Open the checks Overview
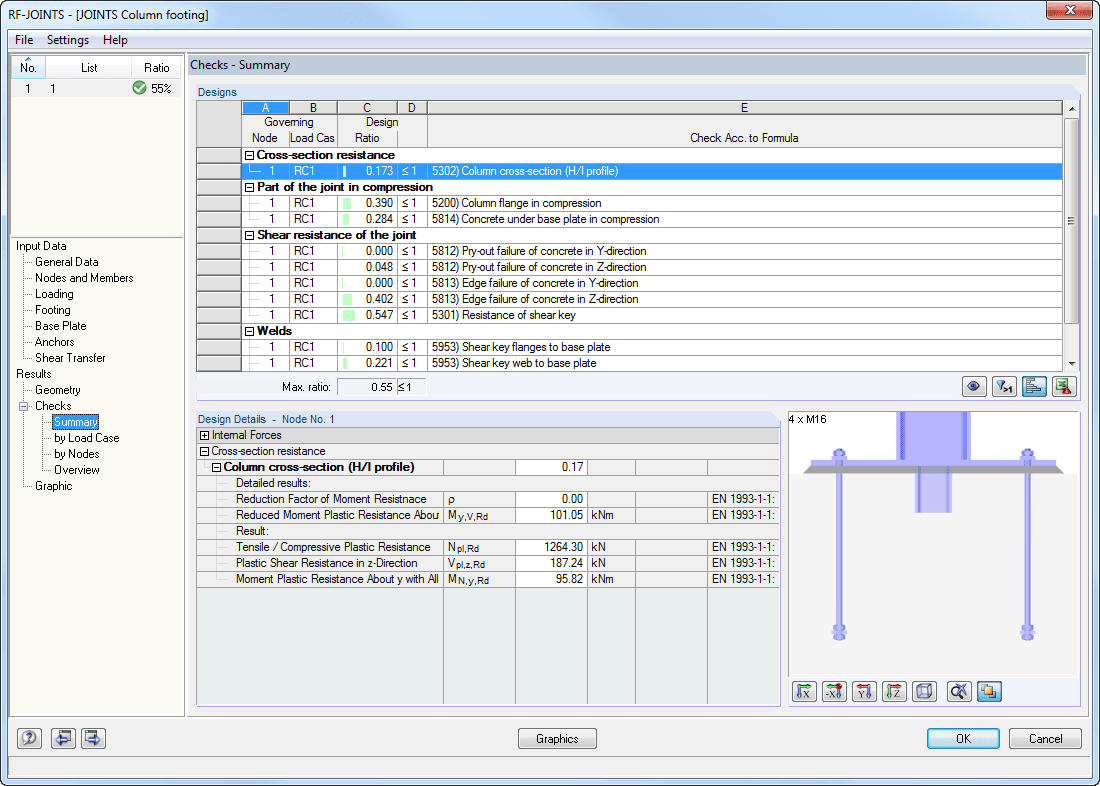Screen dimensions: 1100x786 point(76,470)
